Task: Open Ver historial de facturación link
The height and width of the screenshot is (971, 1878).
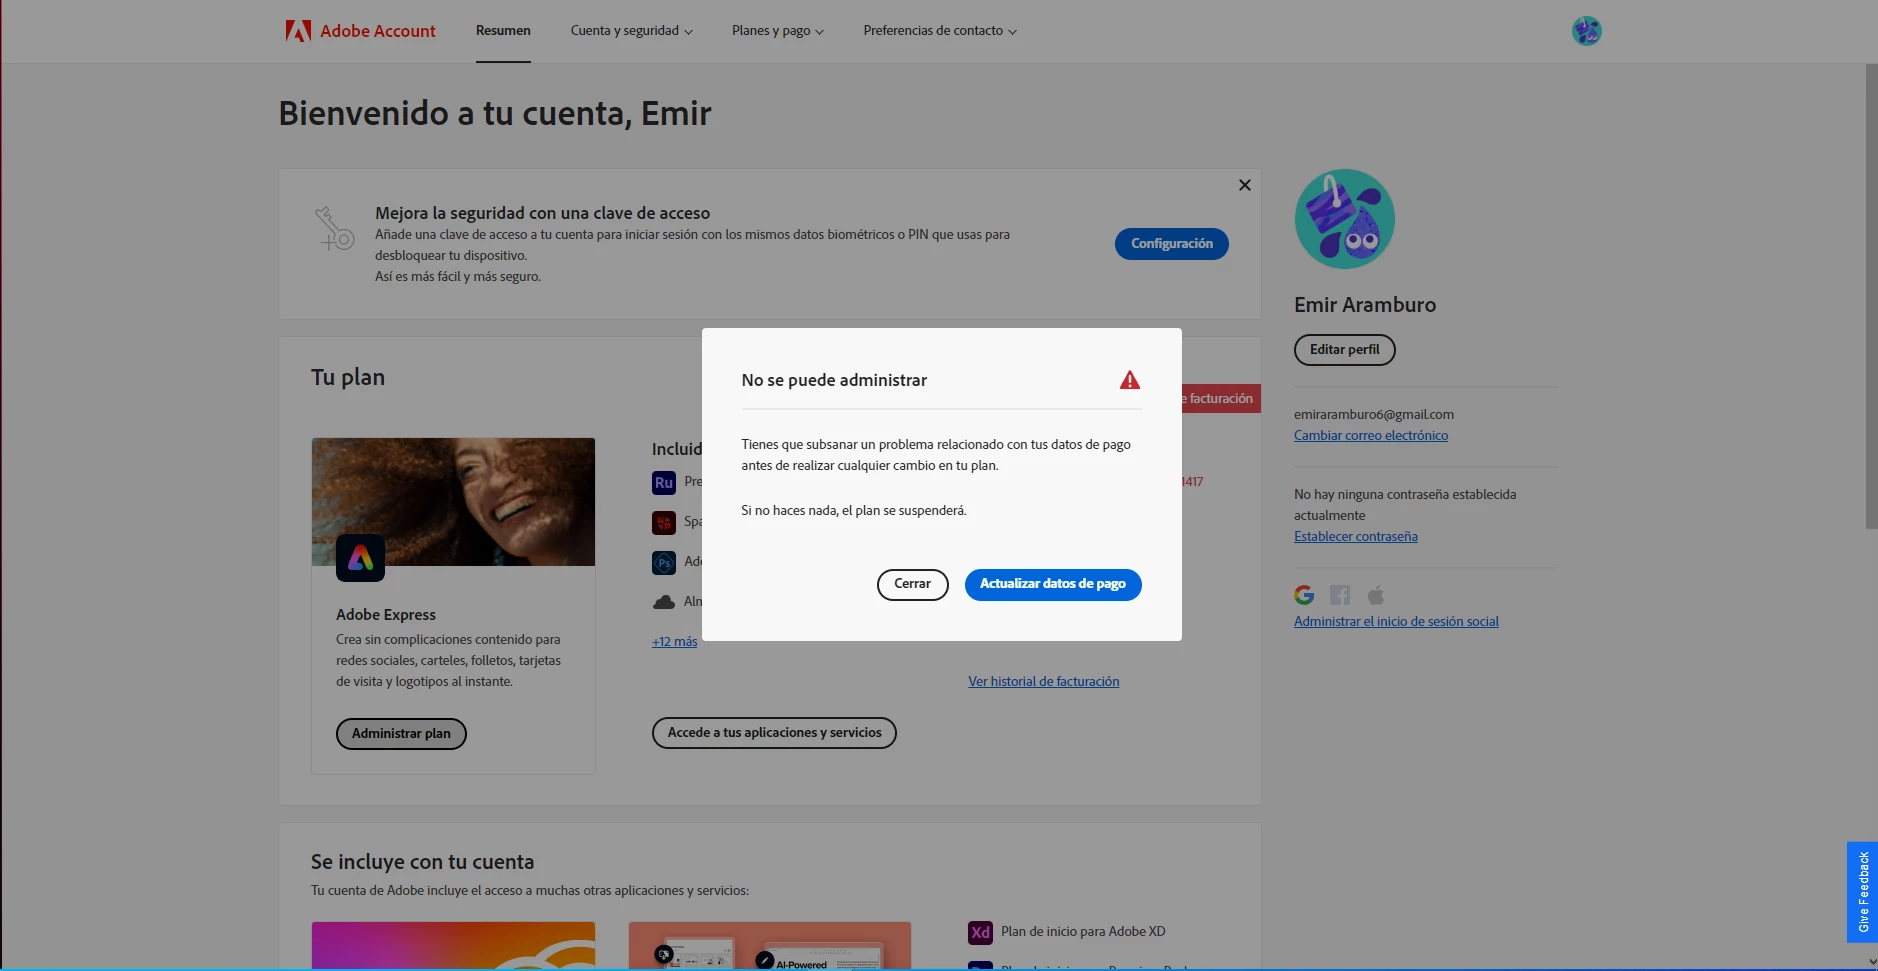Action: point(1043,682)
